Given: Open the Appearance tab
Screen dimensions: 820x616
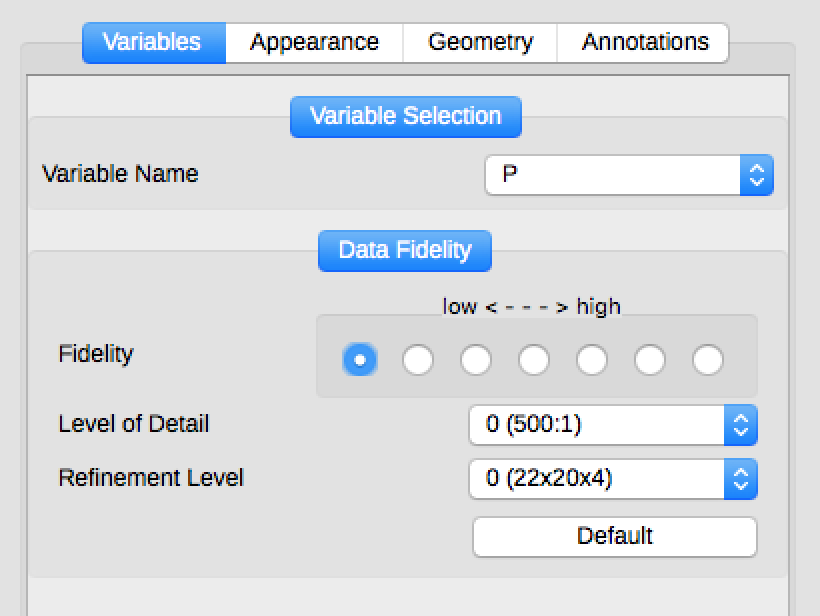Looking at the screenshot, I should click(x=314, y=43).
